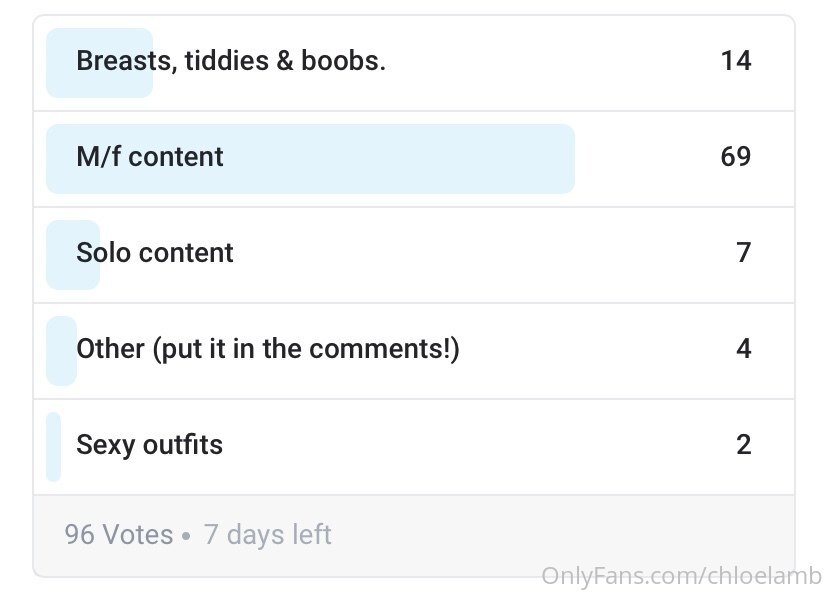Click the blue result bar behind "Breasts"
Screen dimensions: 828x596
coord(100,63)
